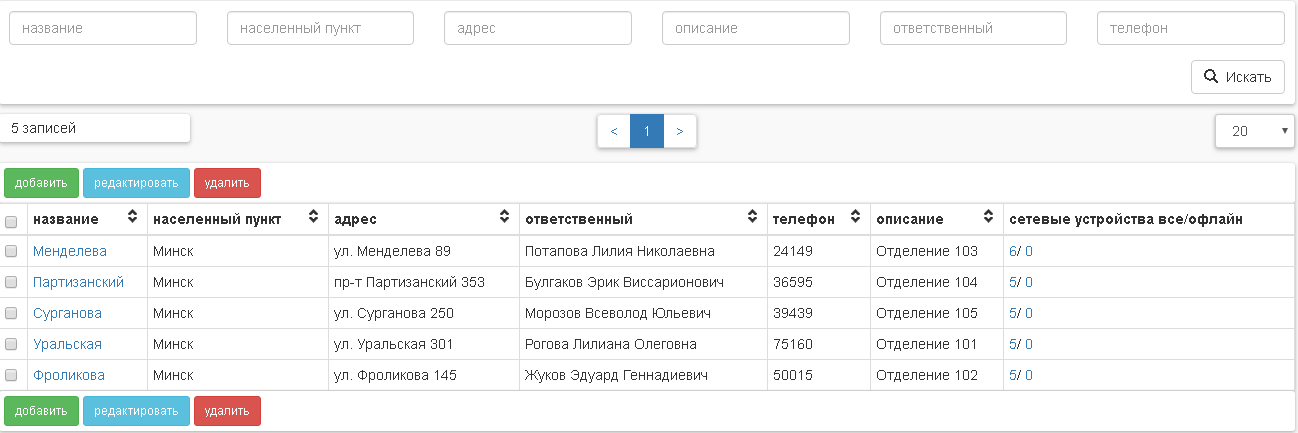Viewport: 1298px width, 433px height.
Task: Open device count link 6 for Менделева
Action: coord(1012,251)
